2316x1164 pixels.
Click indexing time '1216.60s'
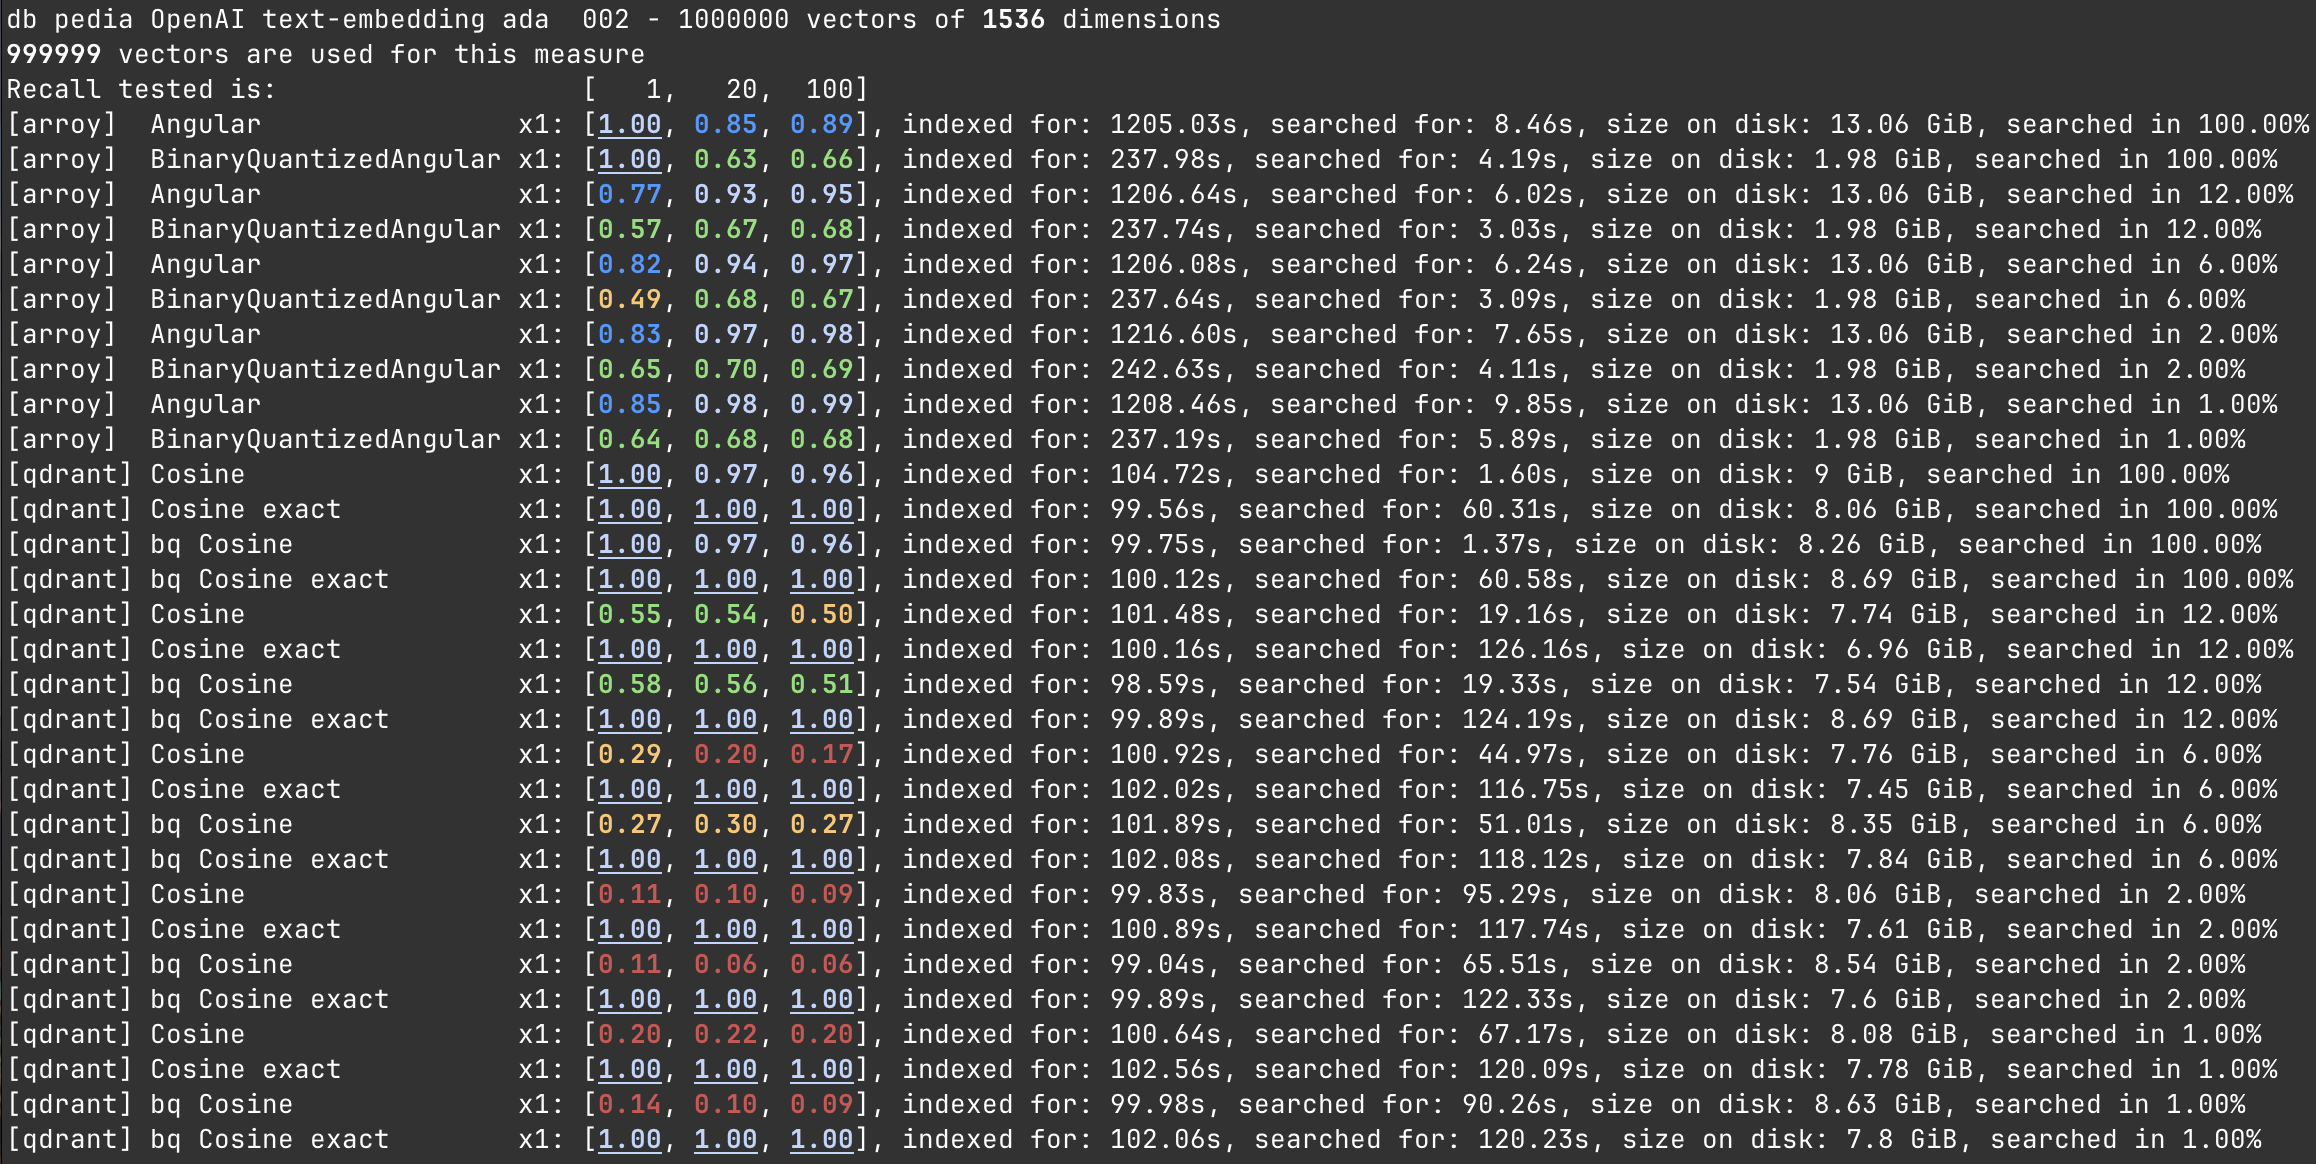pyautogui.click(x=1174, y=334)
